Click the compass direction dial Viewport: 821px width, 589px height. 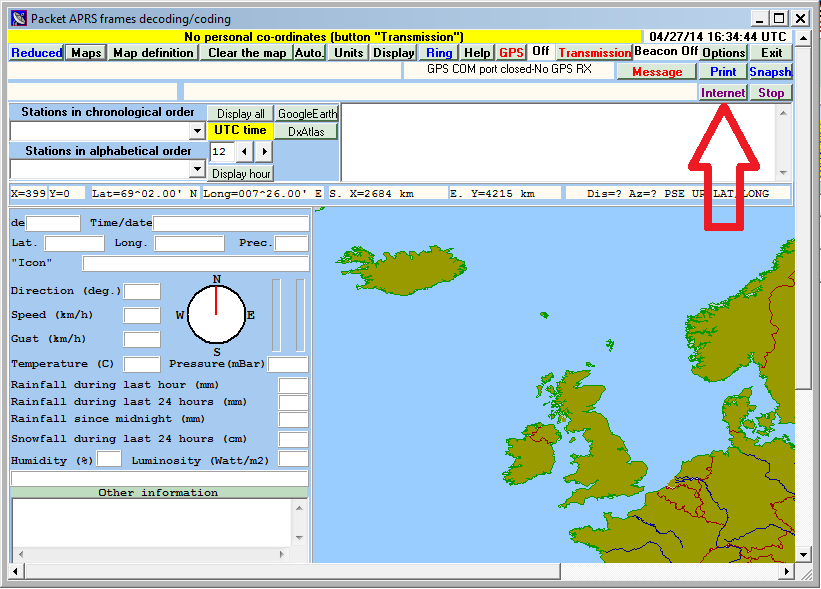pyautogui.click(x=216, y=315)
